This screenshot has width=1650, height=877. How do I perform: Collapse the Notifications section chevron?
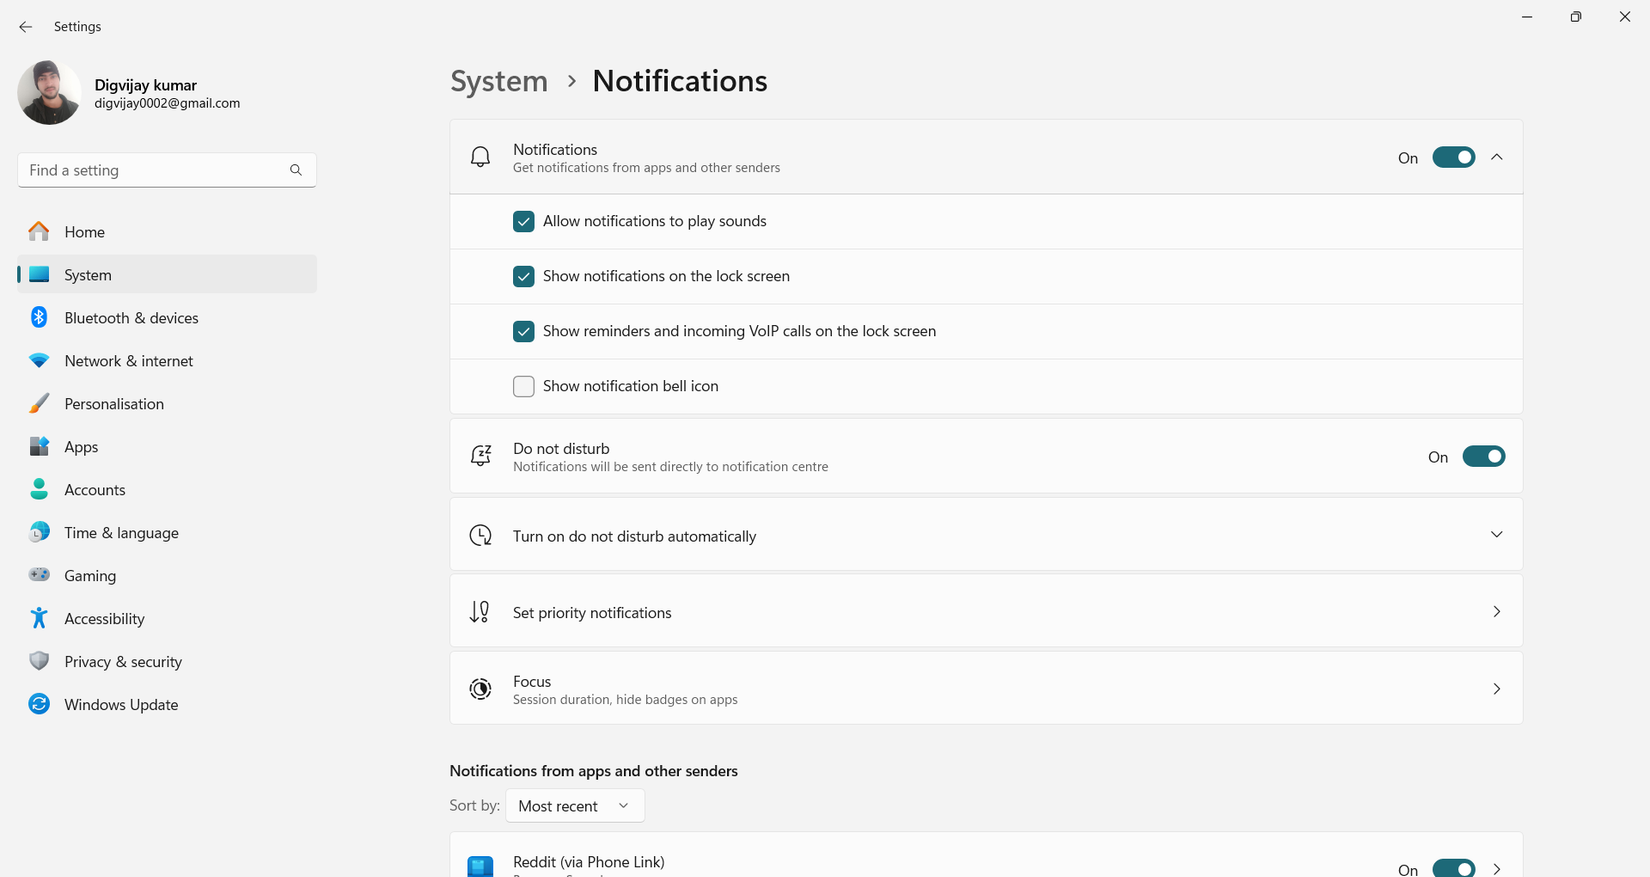tap(1497, 158)
